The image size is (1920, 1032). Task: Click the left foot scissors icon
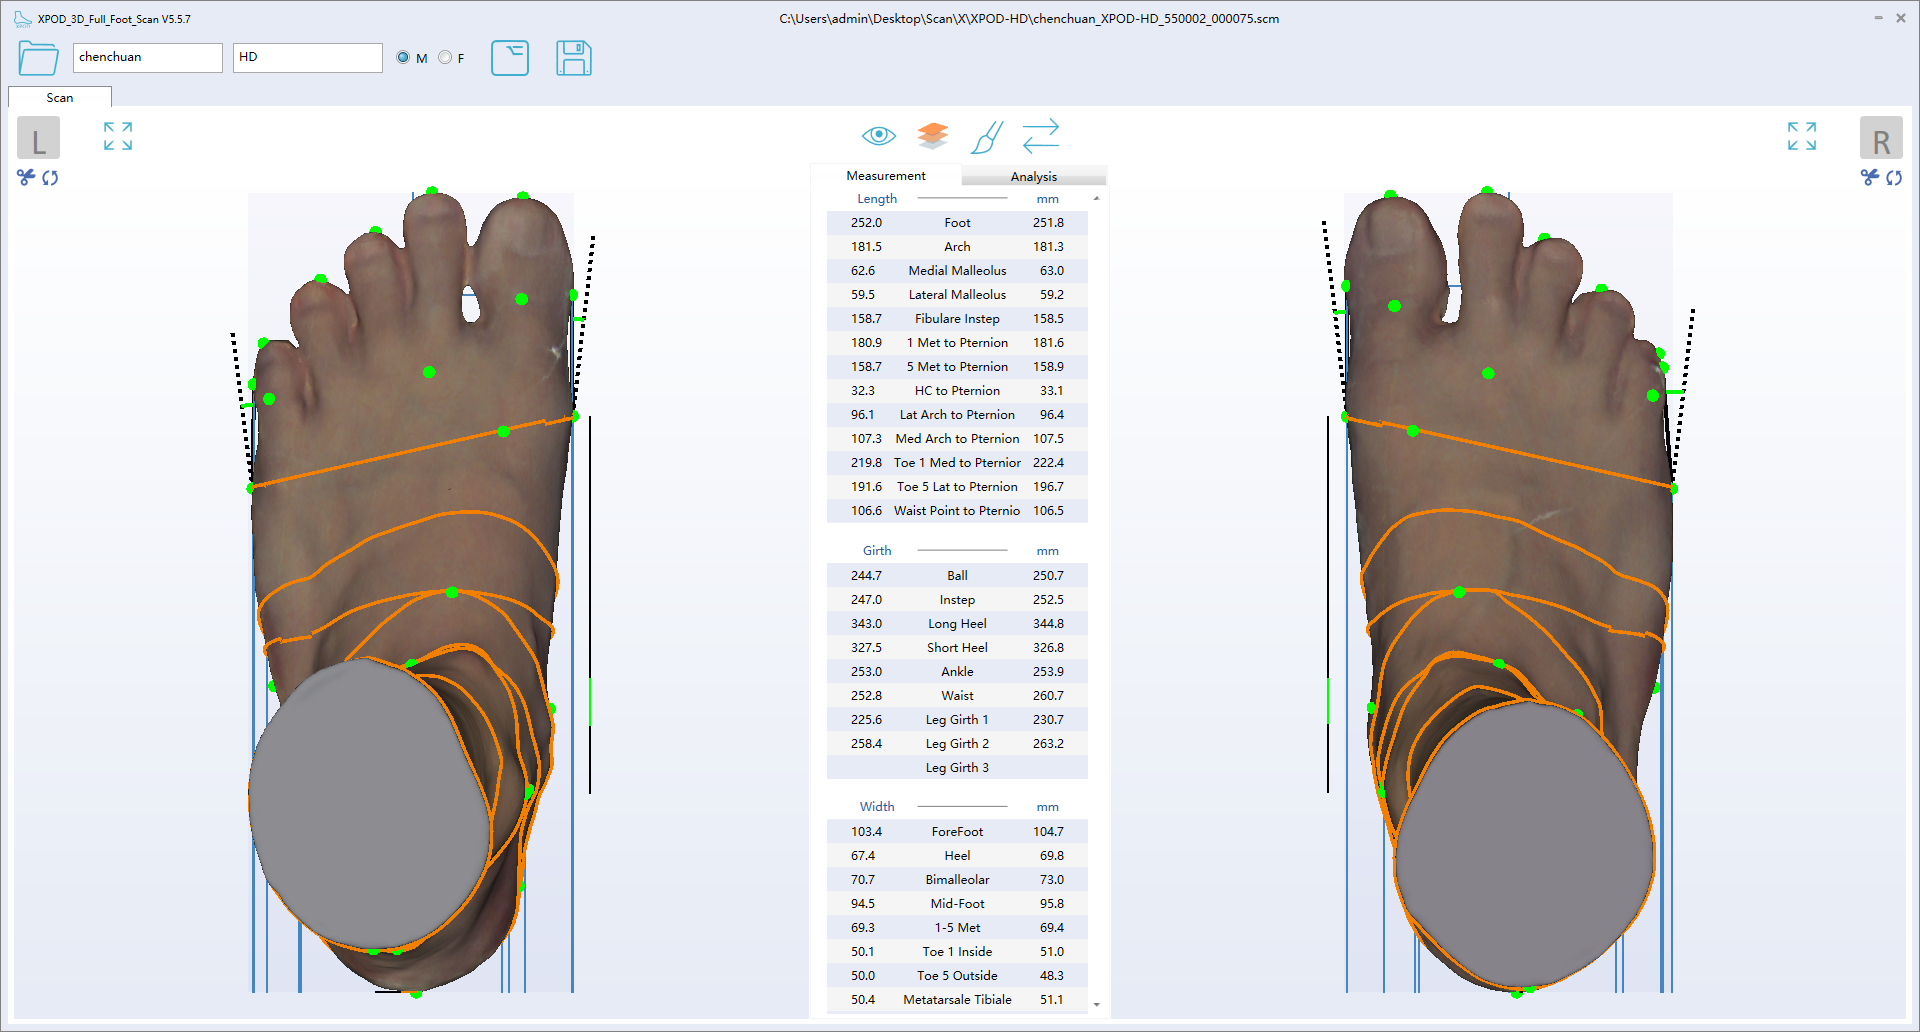click(x=26, y=177)
